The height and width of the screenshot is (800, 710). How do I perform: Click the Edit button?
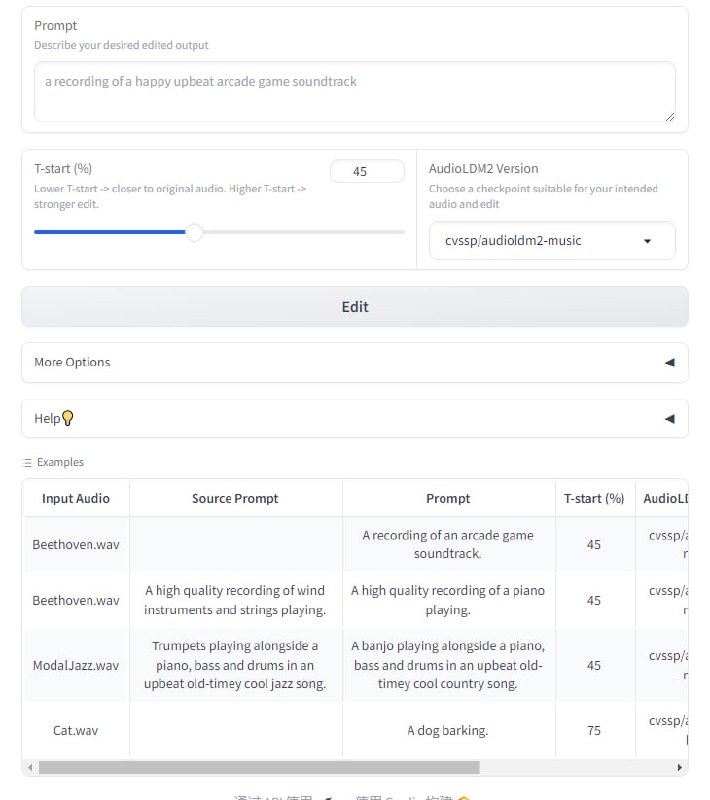tap(355, 307)
